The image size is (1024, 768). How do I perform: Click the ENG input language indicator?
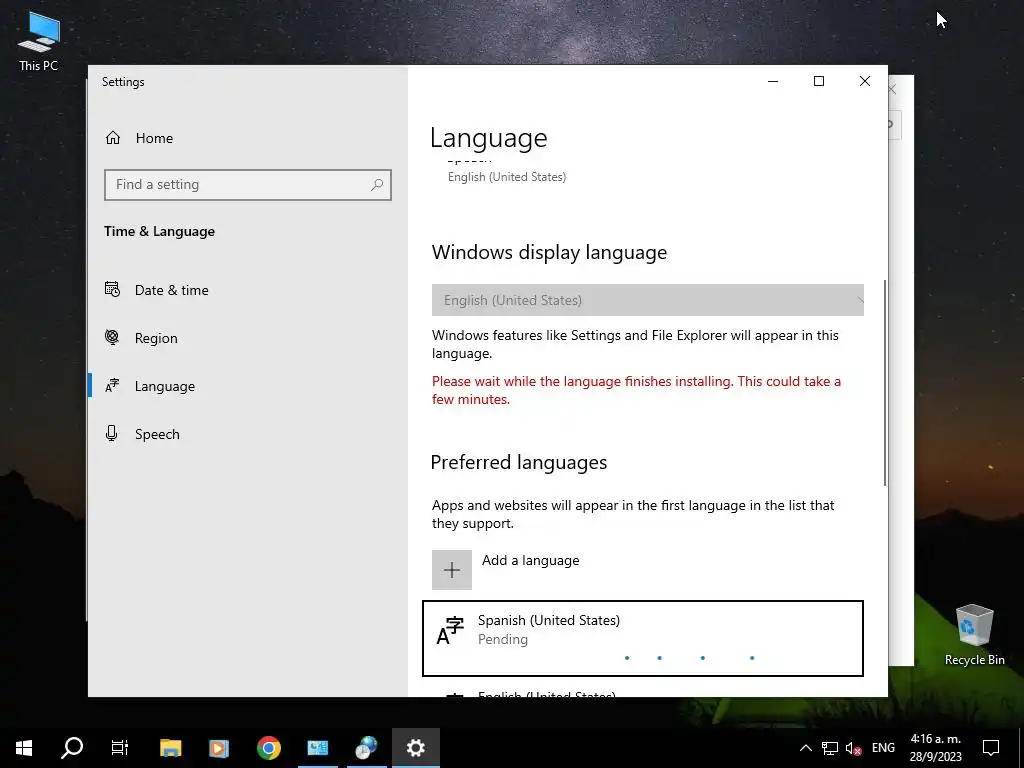coord(883,748)
